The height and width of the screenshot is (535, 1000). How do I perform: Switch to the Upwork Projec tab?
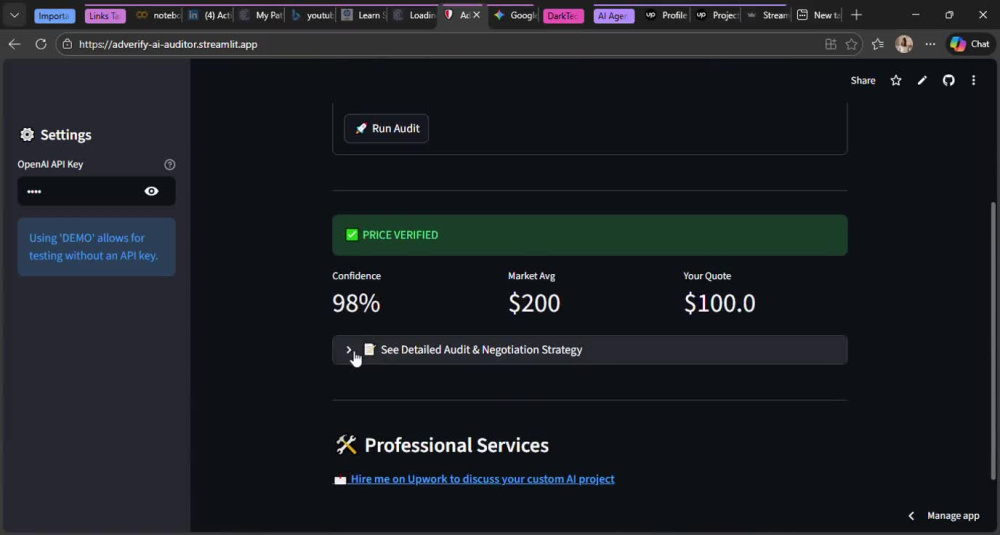coord(717,15)
